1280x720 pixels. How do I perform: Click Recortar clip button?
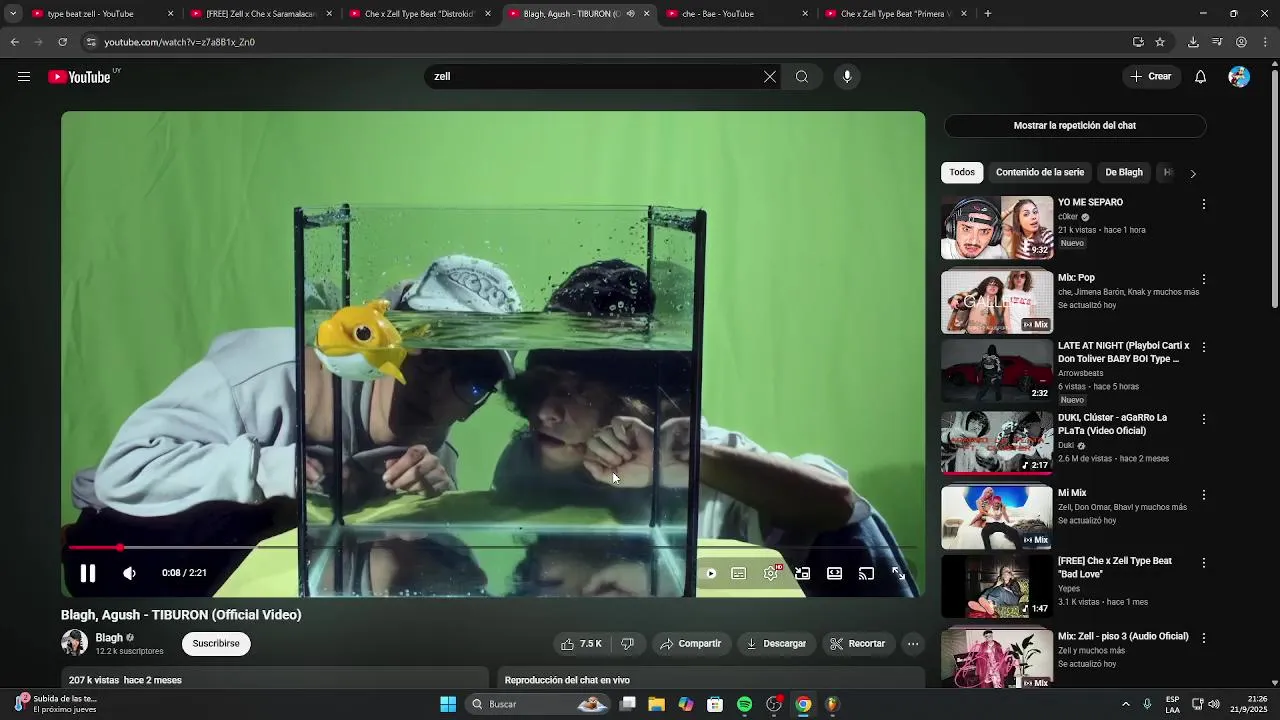coord(858,644)
